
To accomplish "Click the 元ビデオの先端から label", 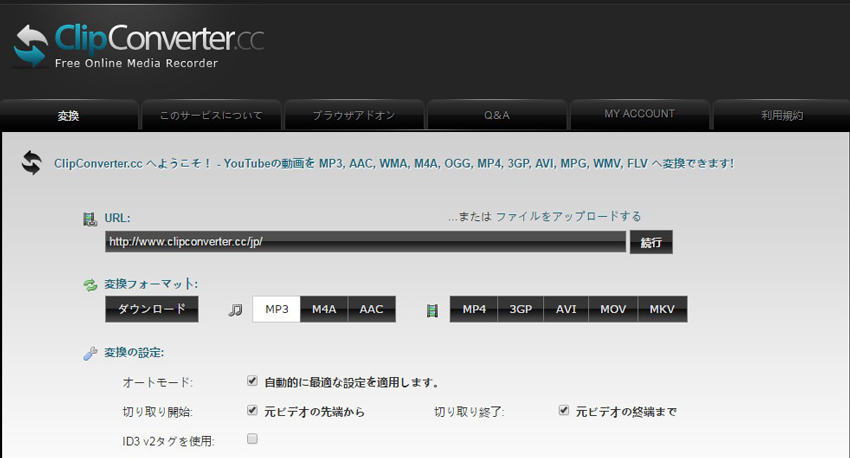I will (314, 412).
